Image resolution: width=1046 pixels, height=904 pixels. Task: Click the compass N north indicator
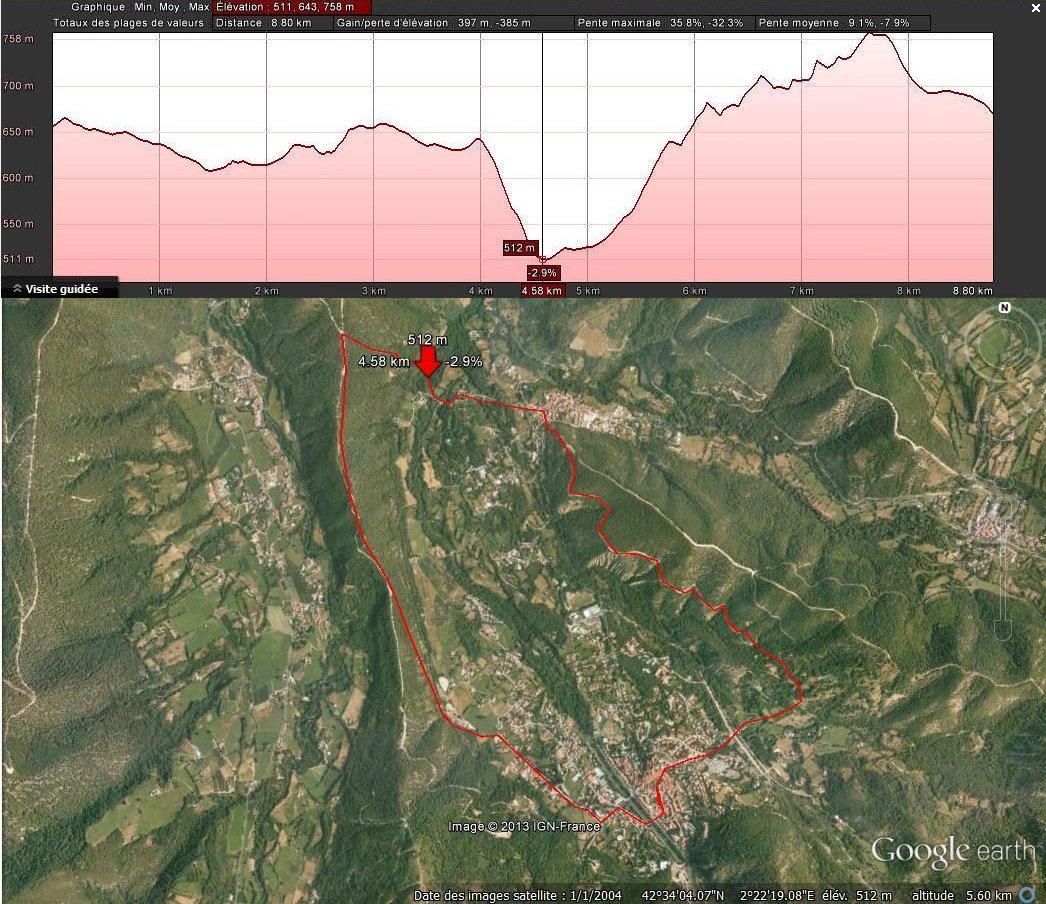[x=1004, y=308]
